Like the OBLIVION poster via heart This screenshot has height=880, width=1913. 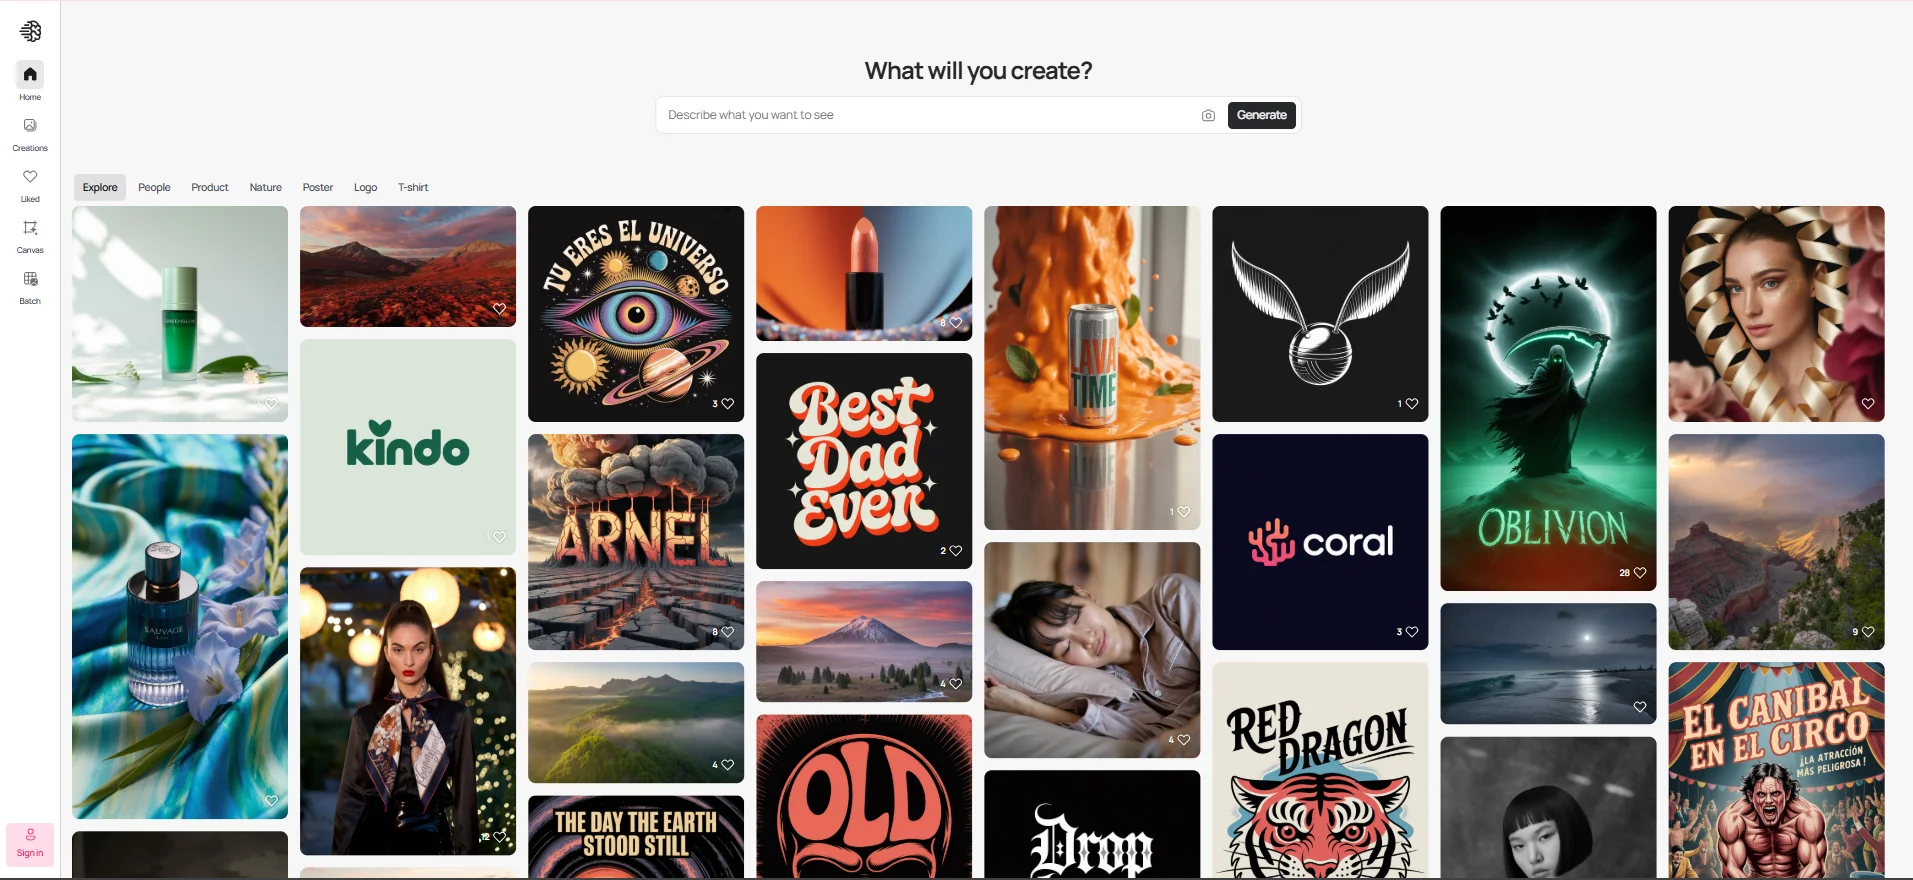1639,573
